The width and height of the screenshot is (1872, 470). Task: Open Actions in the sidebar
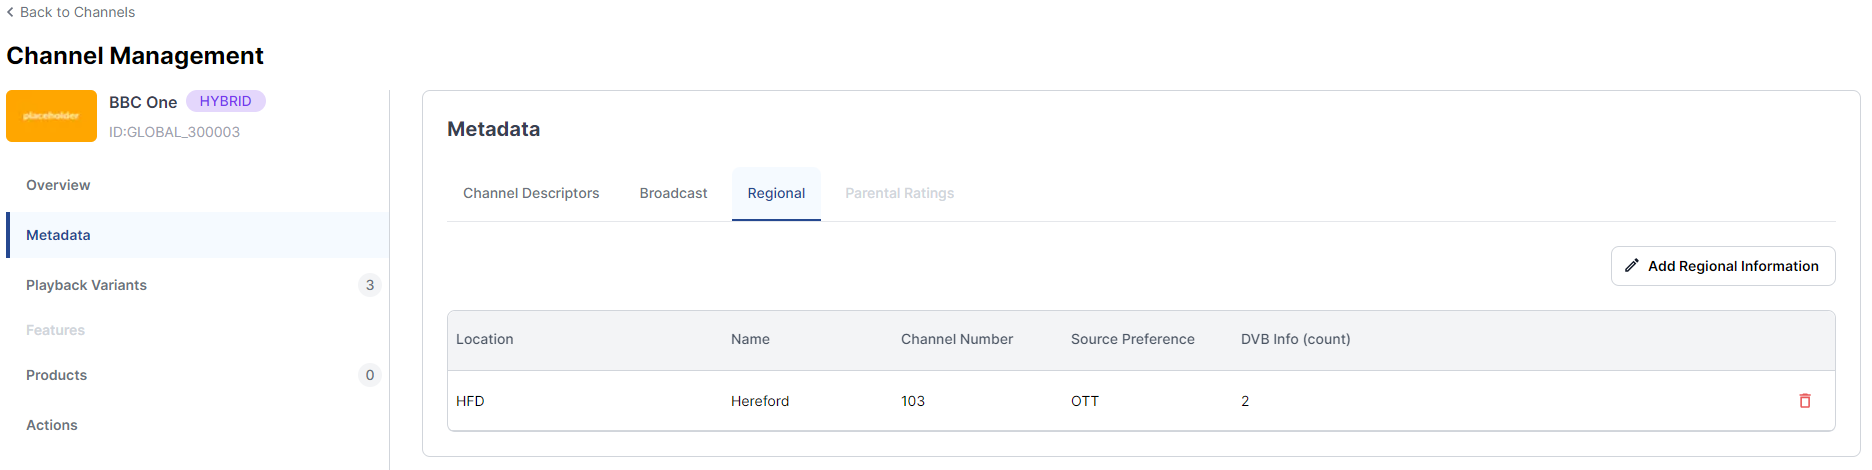(52, 425)
